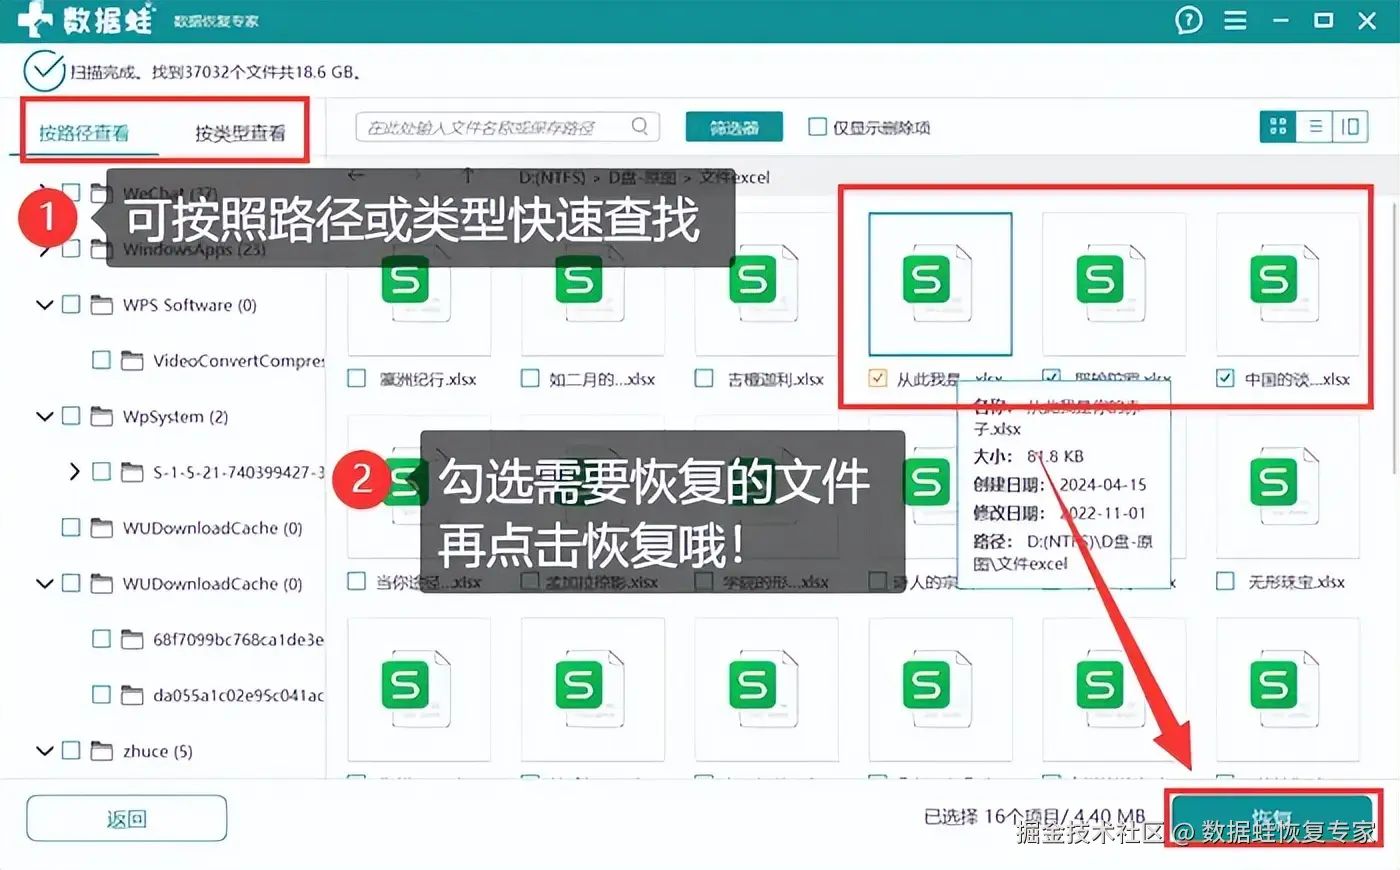Check the box for 瀛洲纪行.xlsx

pos(356,379)
